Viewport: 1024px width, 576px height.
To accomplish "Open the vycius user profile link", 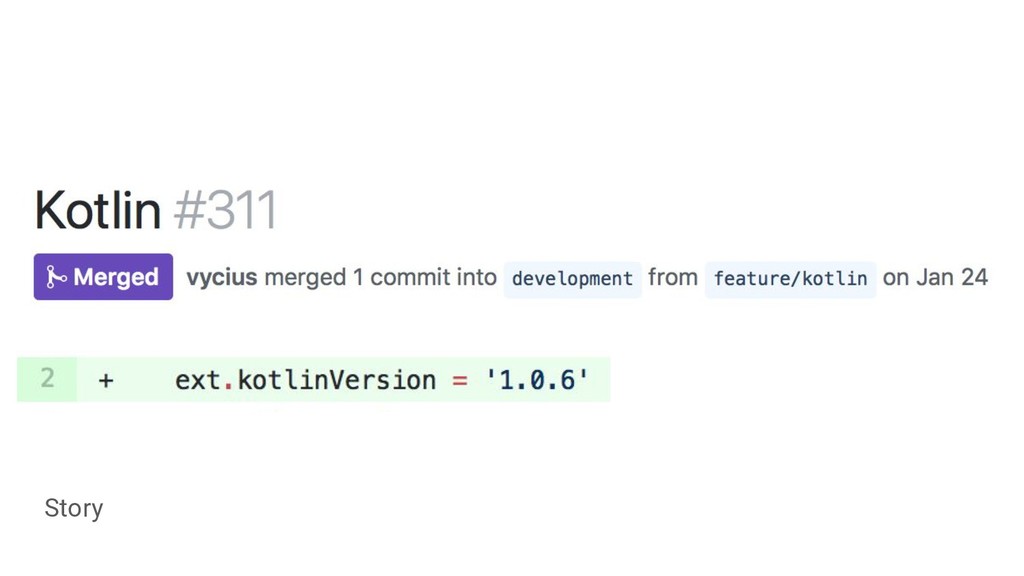I will click(x=221, y=278).
